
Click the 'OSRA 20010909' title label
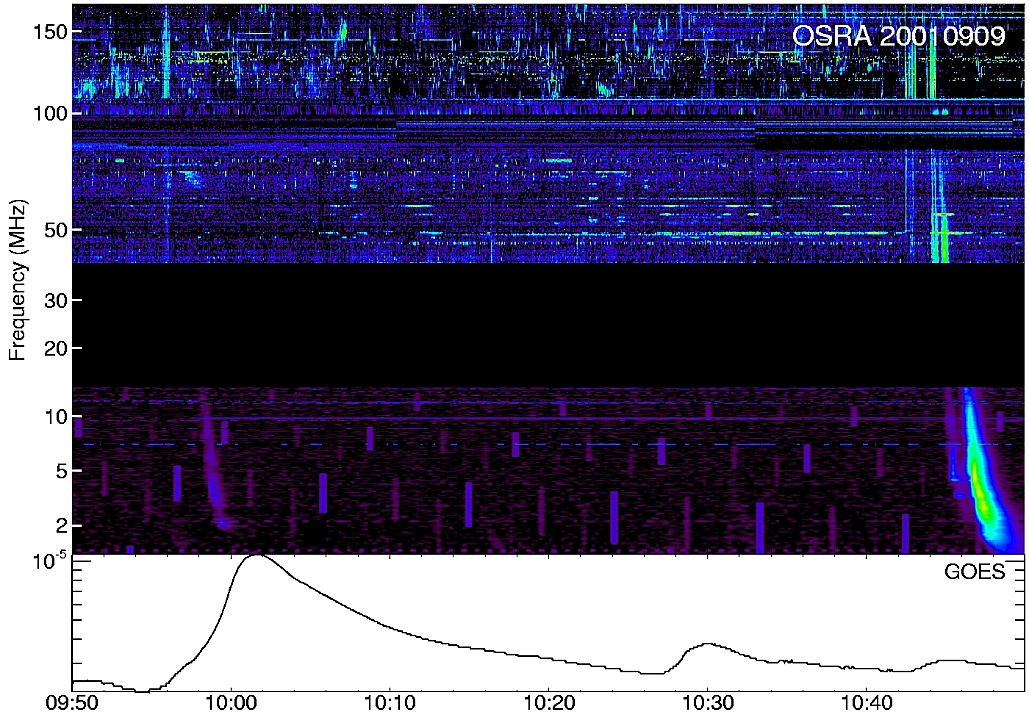pyautogui.click(x=898, y=35)
